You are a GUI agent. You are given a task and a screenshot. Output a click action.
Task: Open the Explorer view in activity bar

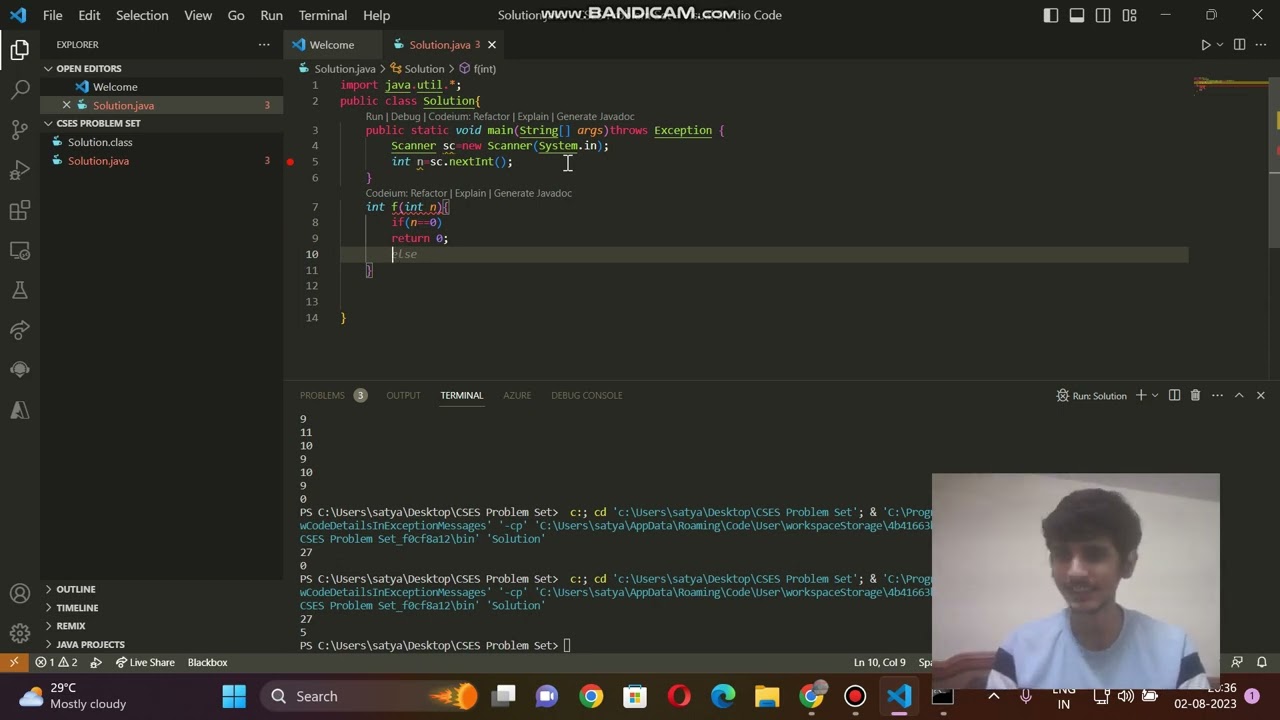(x=20, y=49)
